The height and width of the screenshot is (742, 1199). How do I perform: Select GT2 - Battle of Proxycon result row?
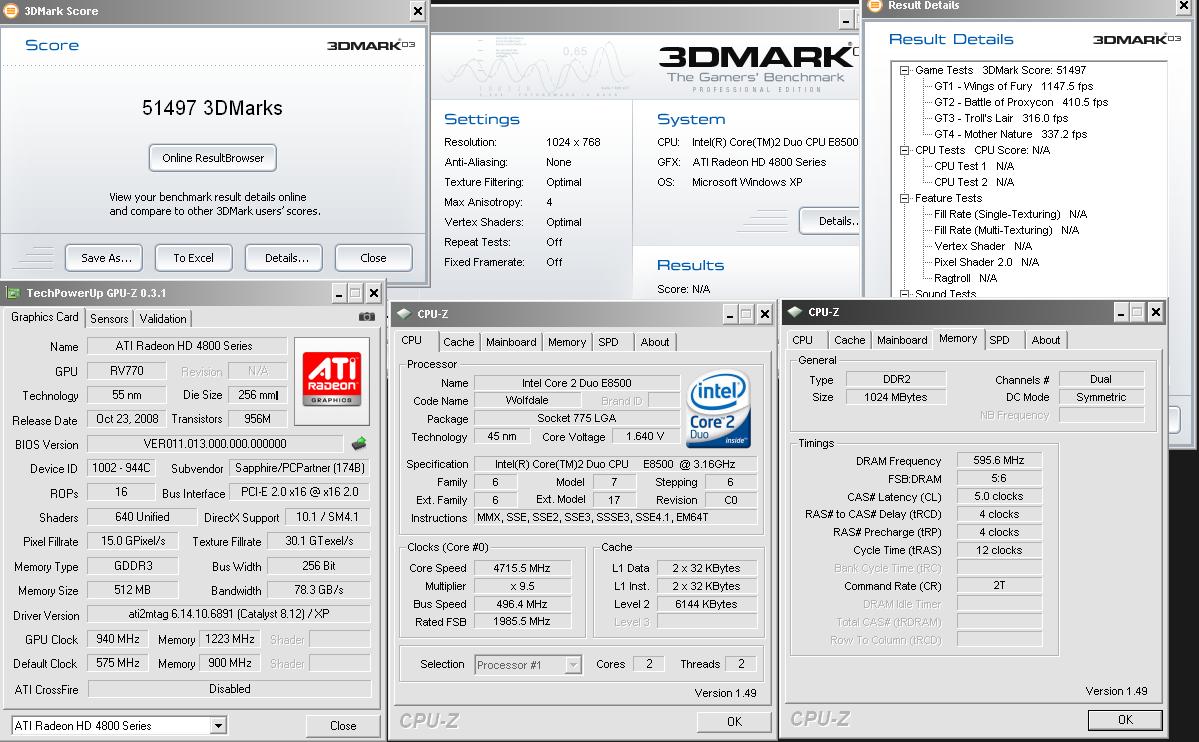pyautogui.click(x=1021, y=103)
